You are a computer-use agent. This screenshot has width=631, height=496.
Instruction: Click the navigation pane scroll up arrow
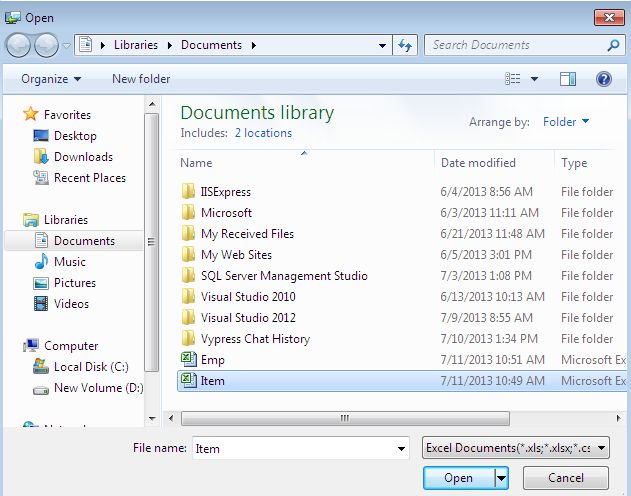click(x=152, y=104)
